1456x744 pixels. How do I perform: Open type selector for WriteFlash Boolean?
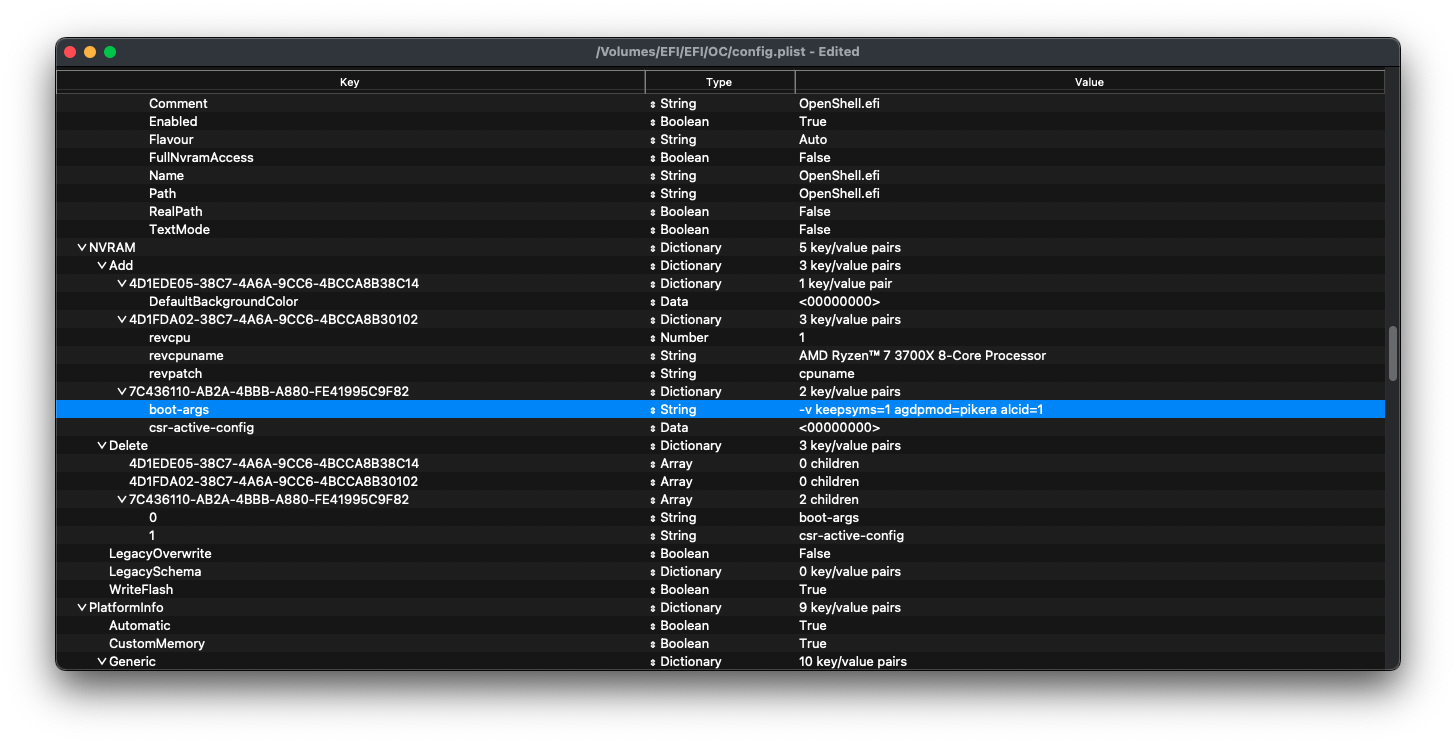tap(653, 590)
